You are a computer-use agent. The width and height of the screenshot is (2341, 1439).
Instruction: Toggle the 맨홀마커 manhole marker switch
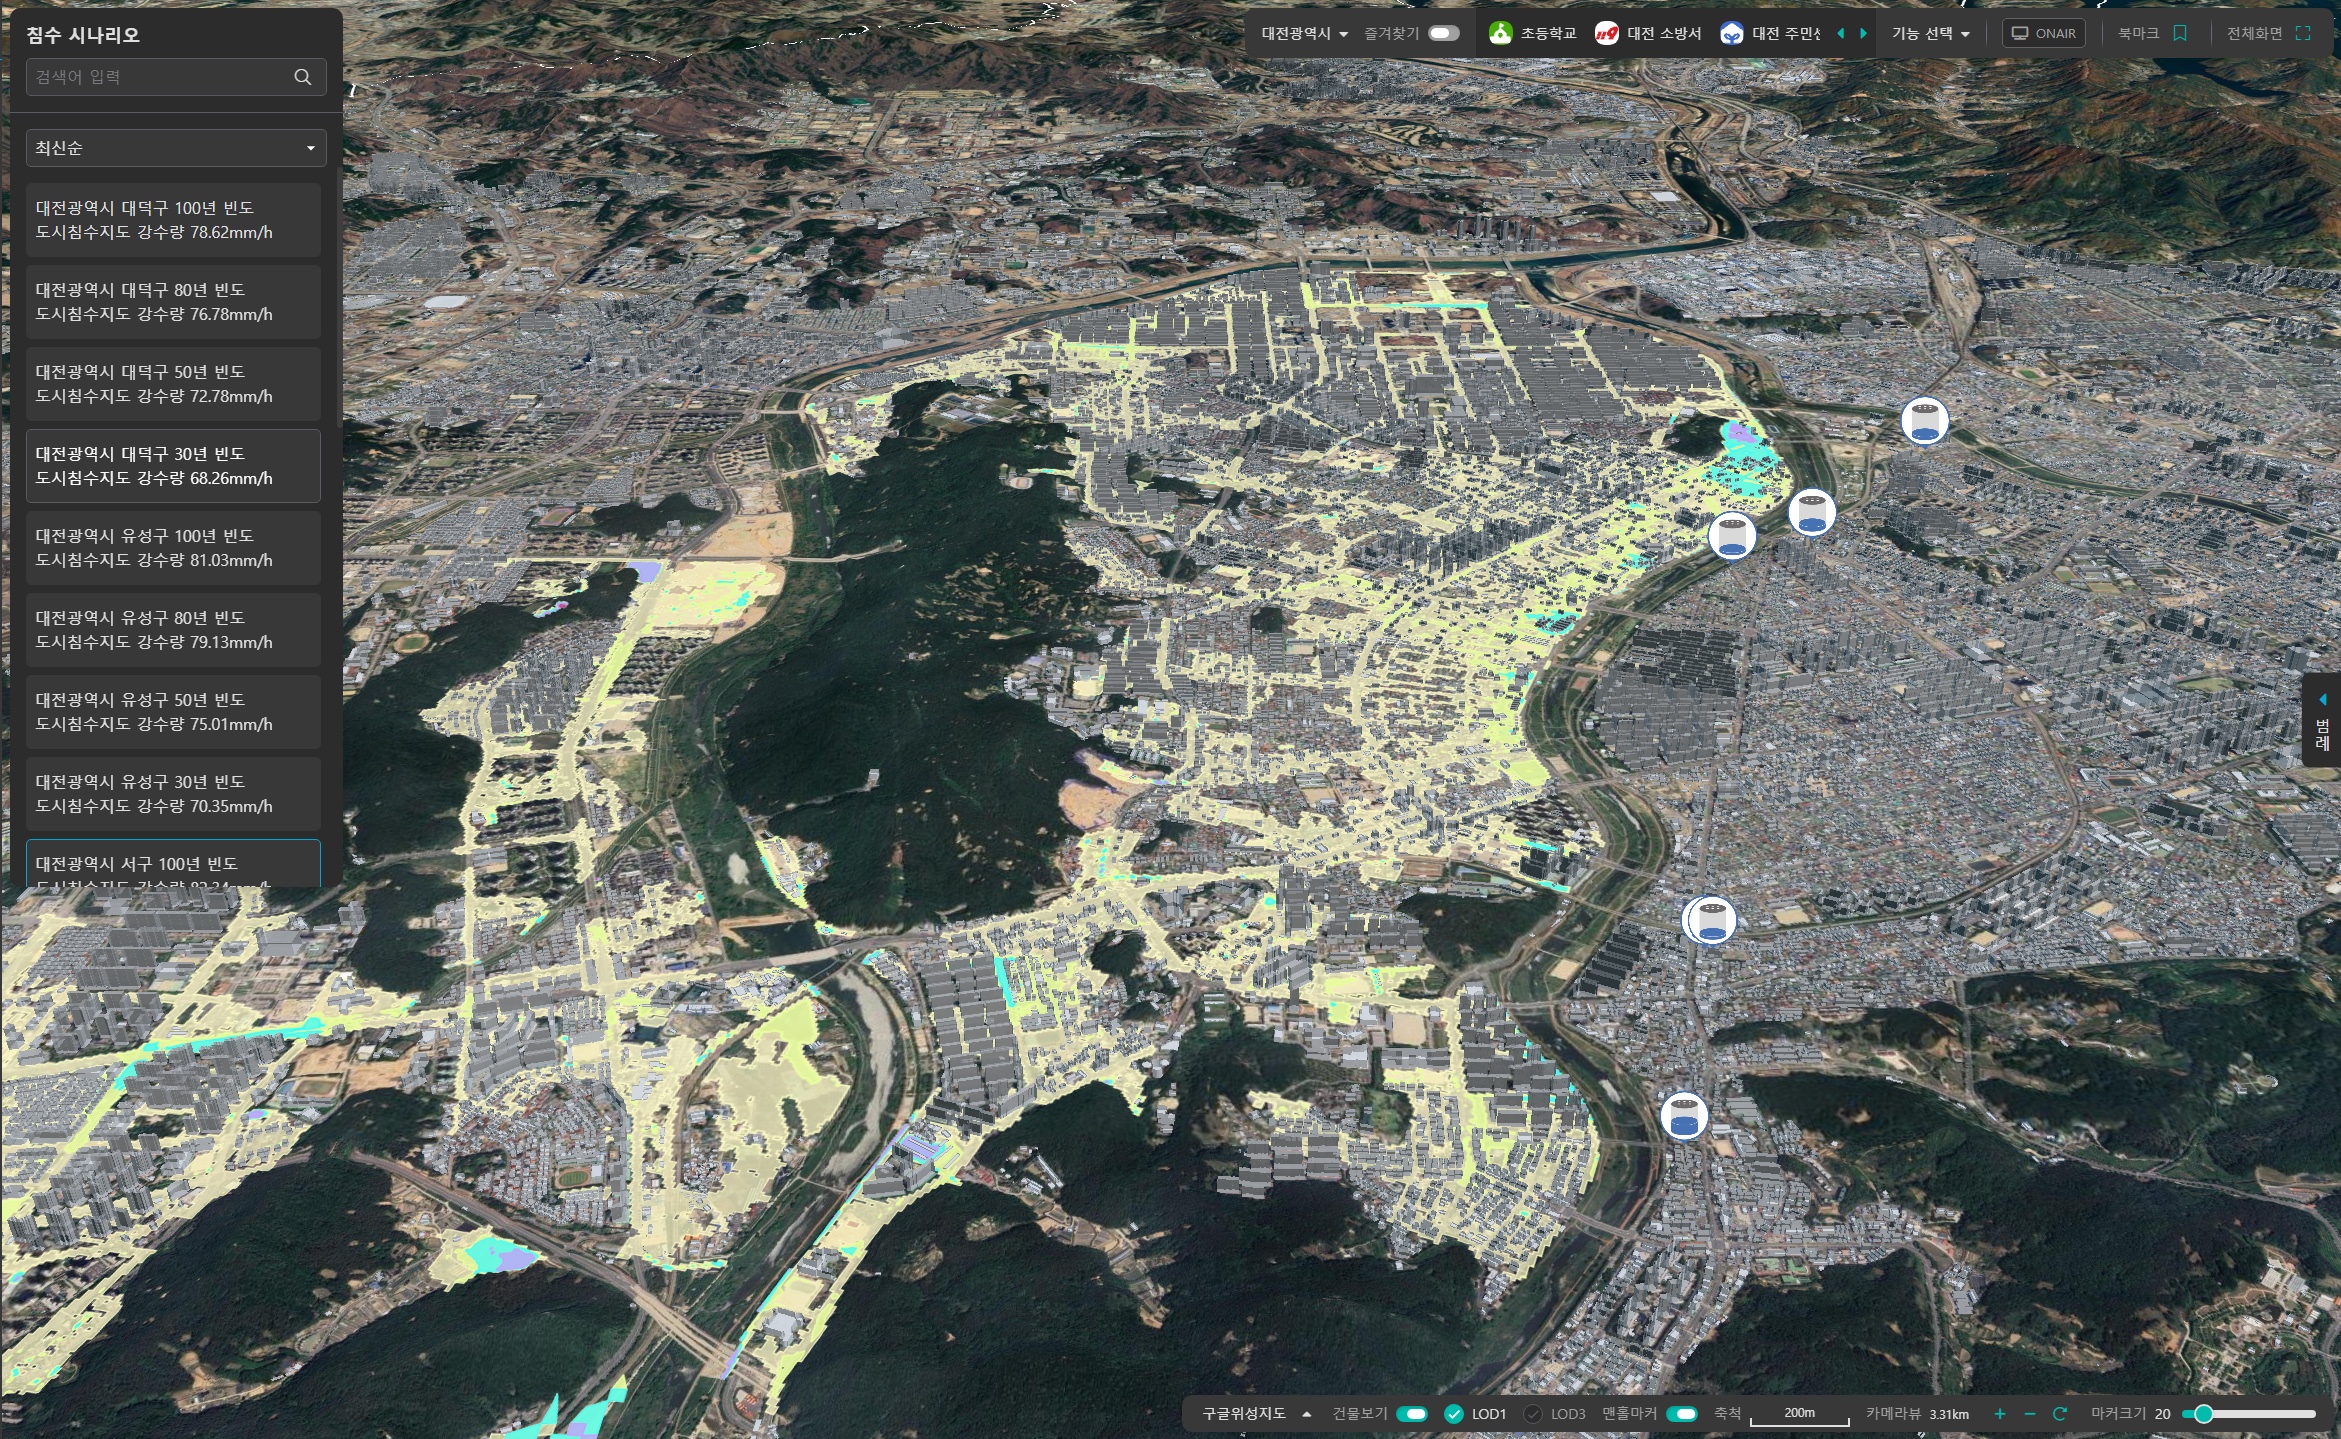(1682, 1413)
